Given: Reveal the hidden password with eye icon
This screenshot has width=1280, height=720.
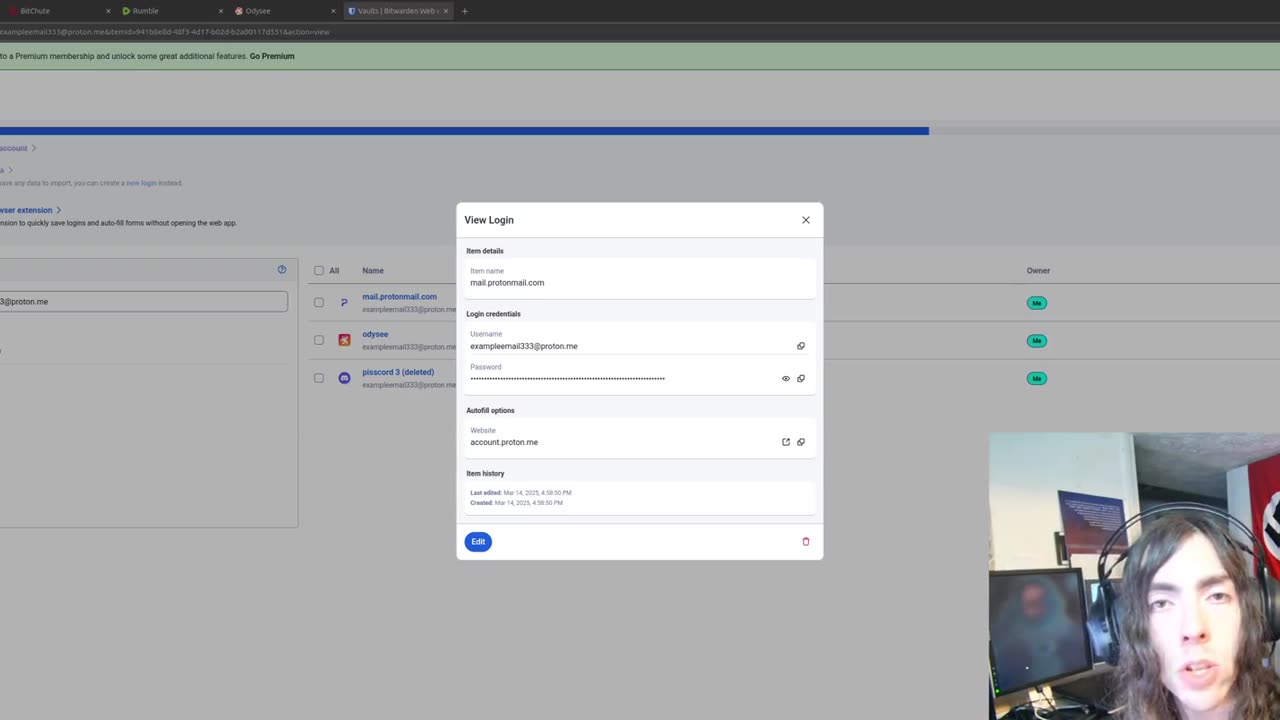Looking at the screenshot, I should (785, 379).
